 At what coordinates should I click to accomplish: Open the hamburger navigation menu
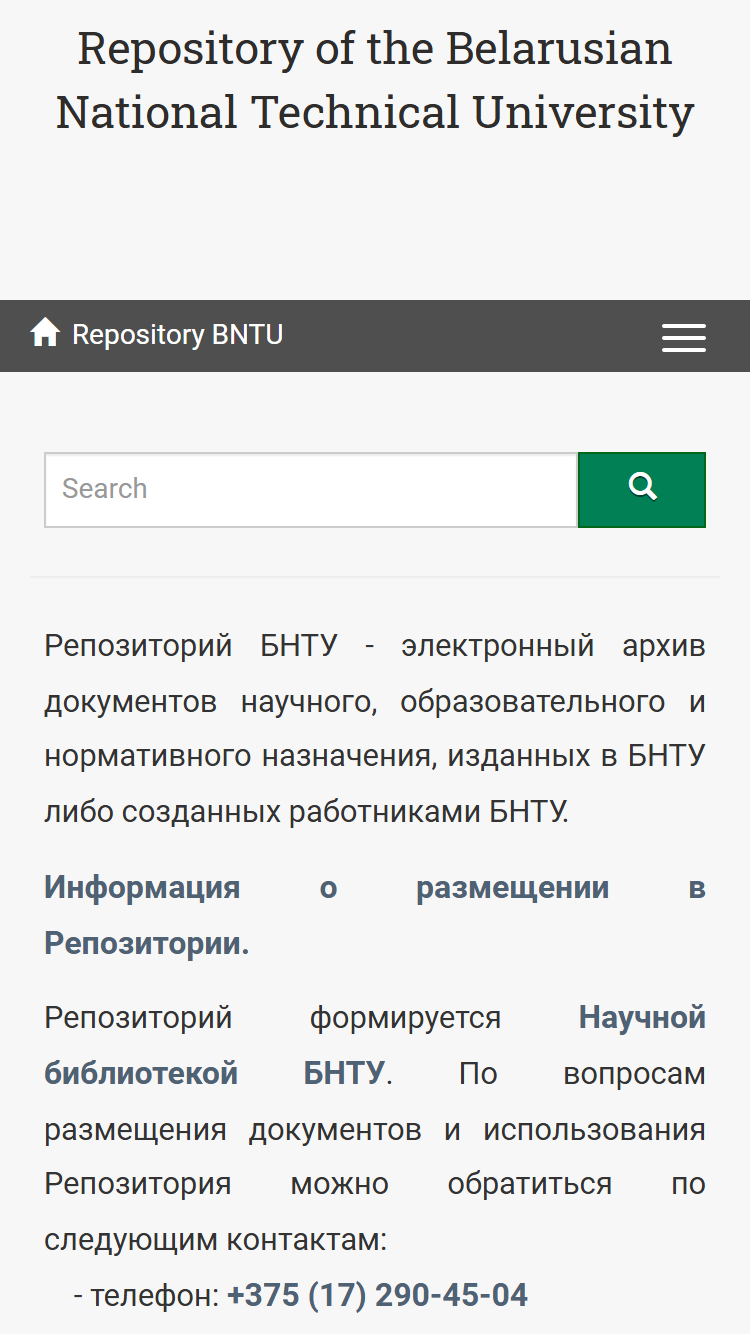click(x=684, y=337)
